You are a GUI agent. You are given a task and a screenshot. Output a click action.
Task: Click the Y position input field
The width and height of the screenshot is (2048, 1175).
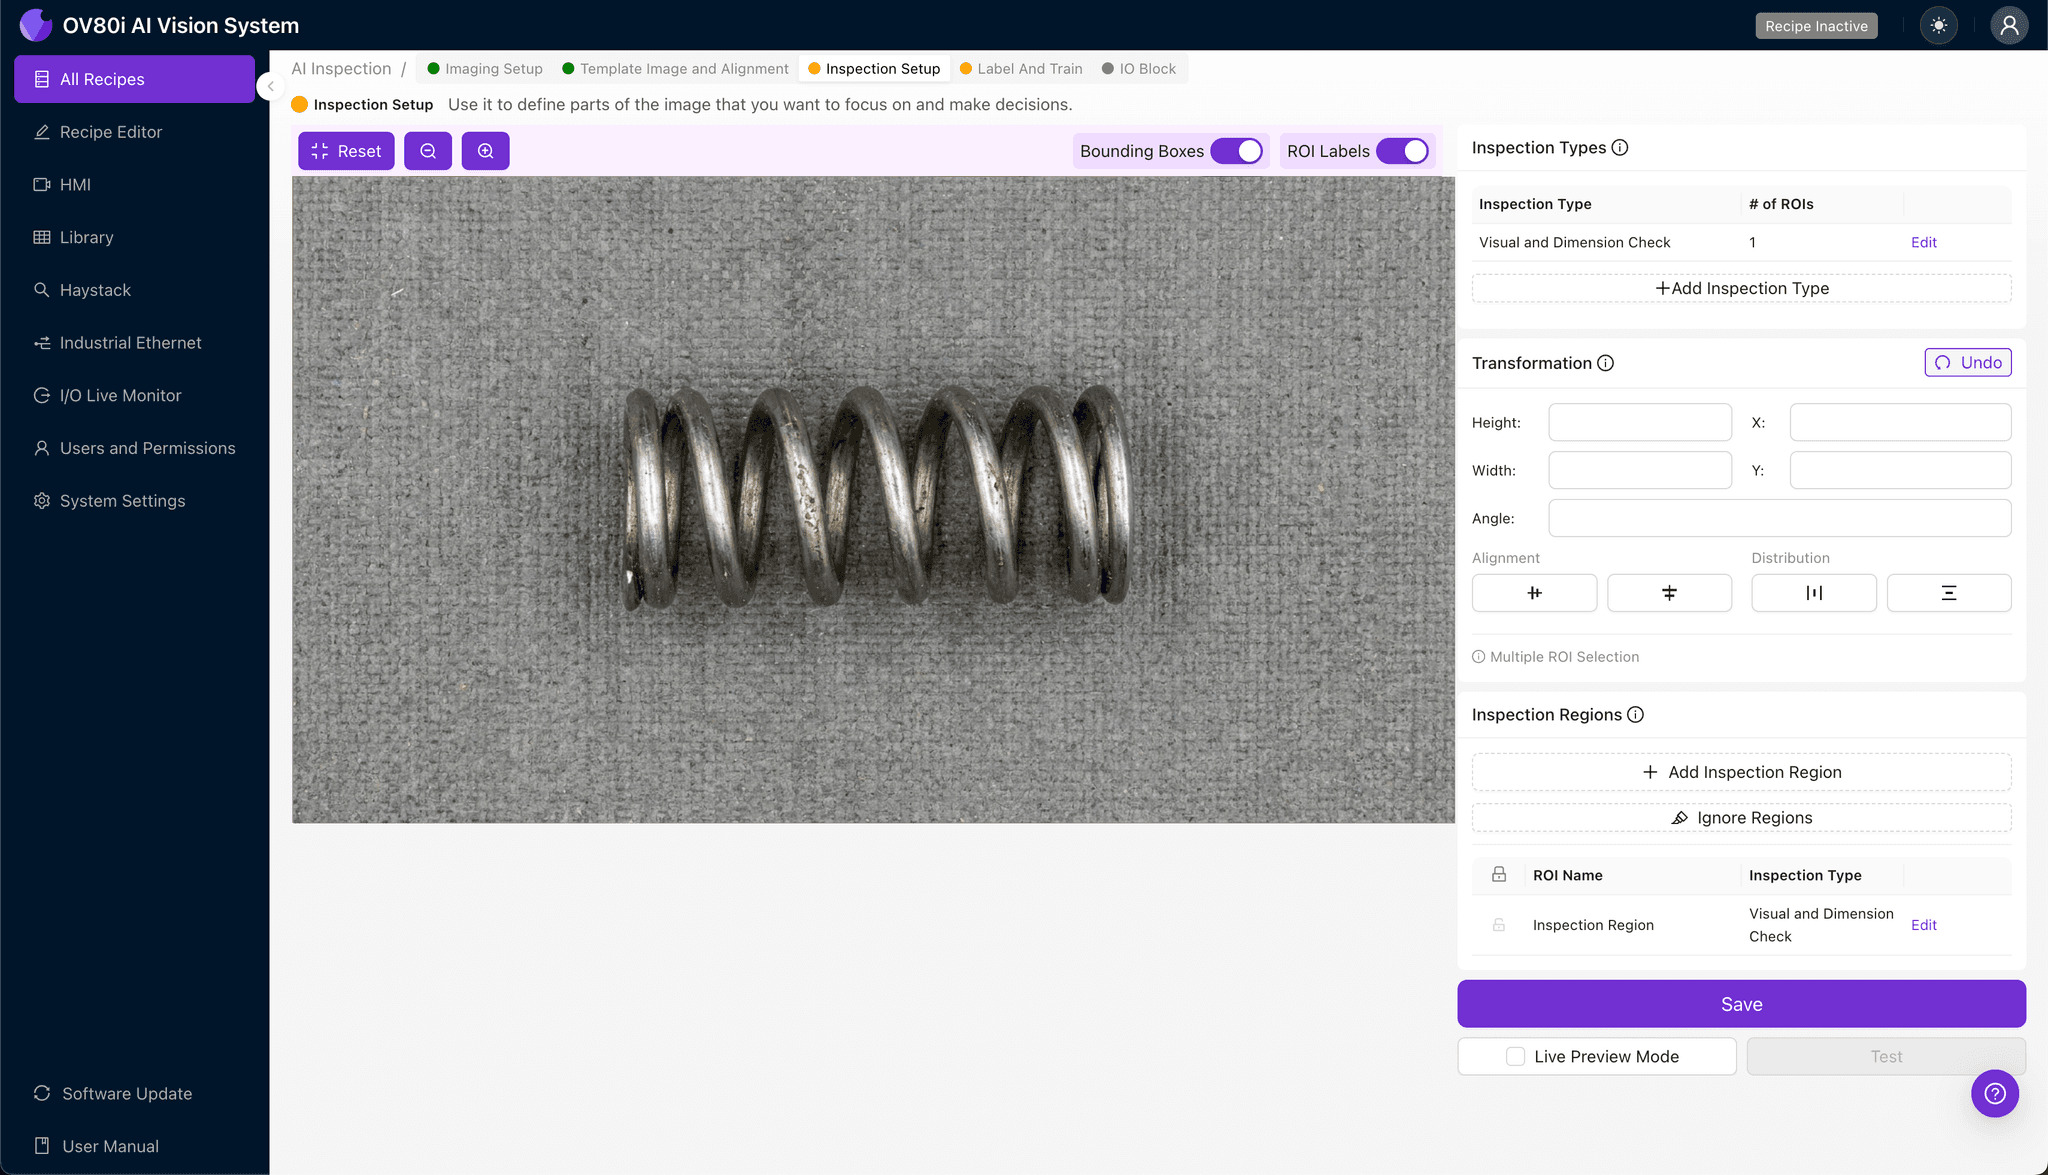(x=1900, y=470)
